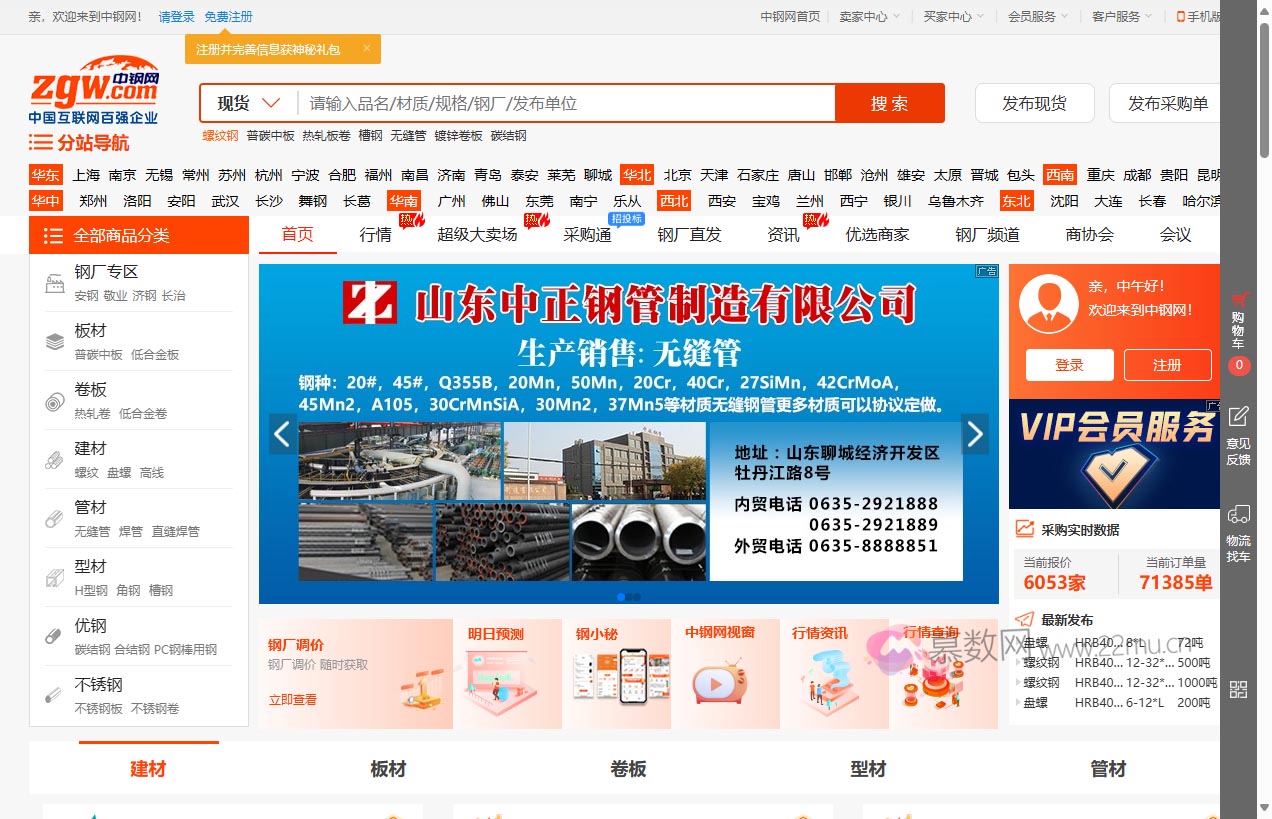Click the 发布现货 button
Image resolution: width=1272 pixels, height=819 pixels.
pos(1034,103)
